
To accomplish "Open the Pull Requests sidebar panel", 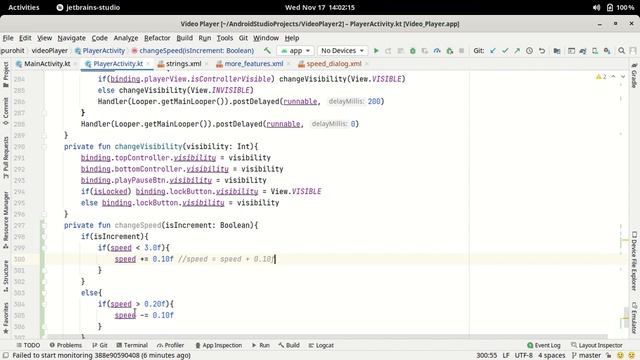I will coord(6,157).
